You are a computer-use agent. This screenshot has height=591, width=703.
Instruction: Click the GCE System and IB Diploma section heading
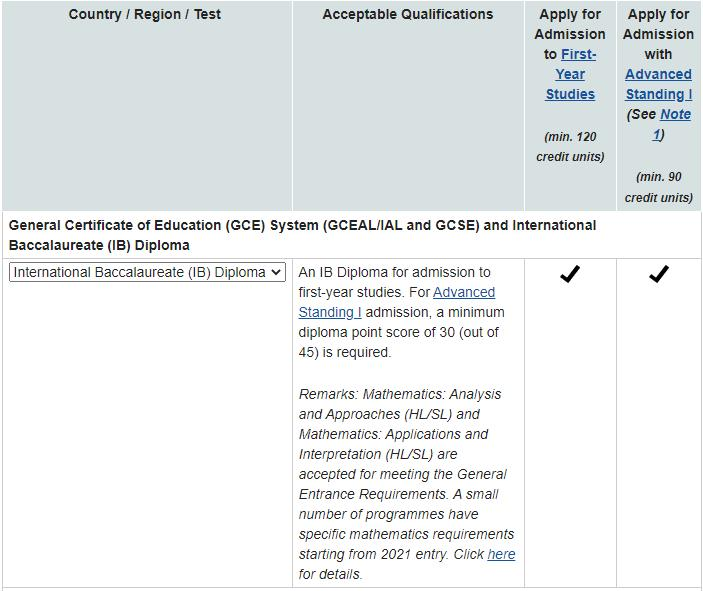click(x=302, y=235)
